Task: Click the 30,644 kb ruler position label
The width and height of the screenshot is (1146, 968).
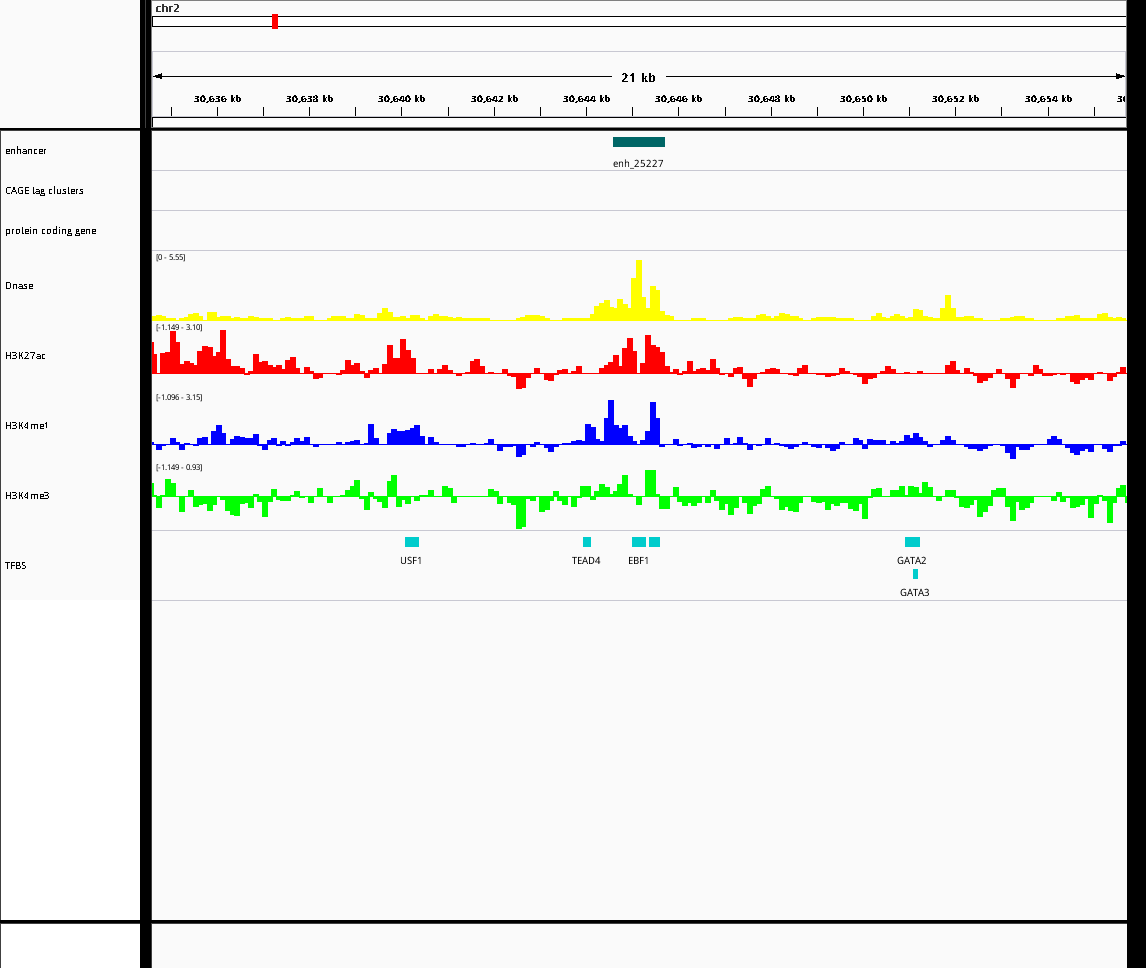Action: 586,99
